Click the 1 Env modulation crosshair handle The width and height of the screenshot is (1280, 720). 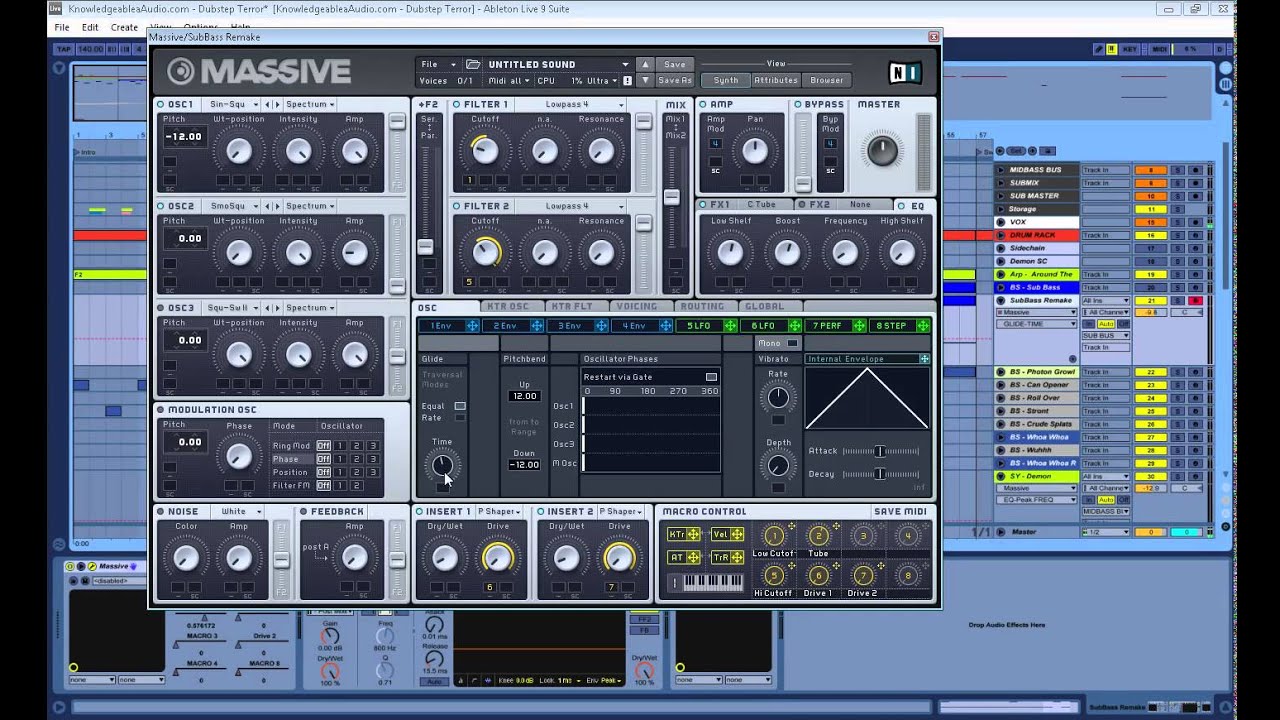click(x=472, y=326)
